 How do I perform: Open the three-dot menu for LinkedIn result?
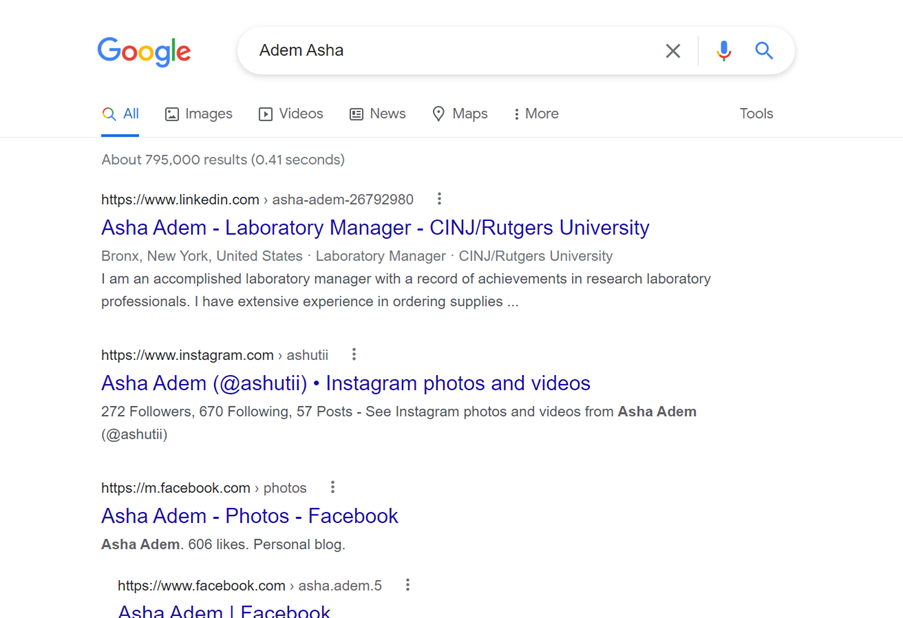tap(439, 199)
